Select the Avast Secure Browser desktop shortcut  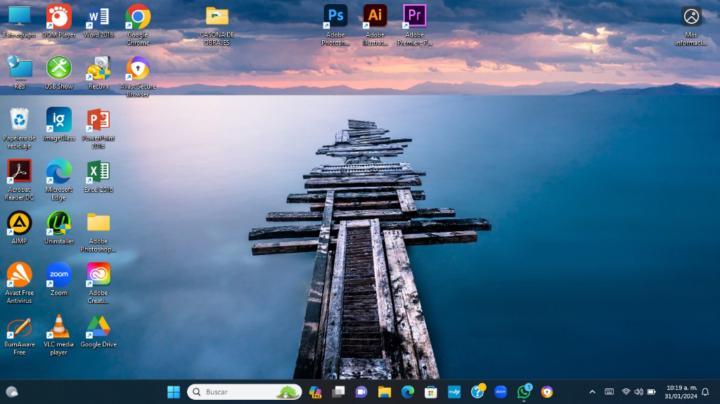point(138,76)
